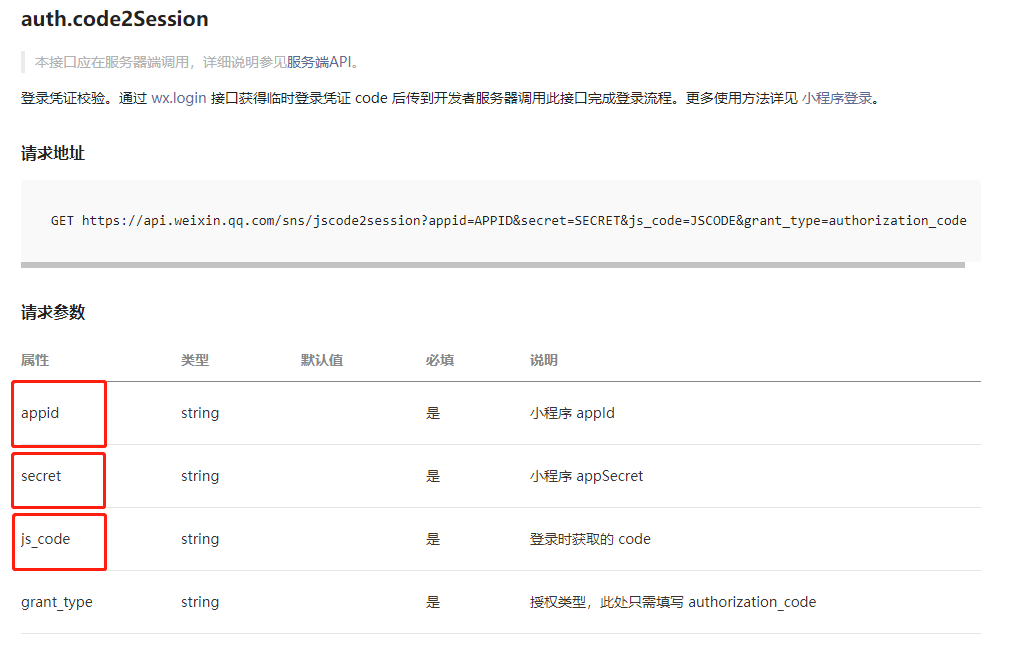The width and height of the screenshot is (1028, 651).
Task: Click the 必填 table column header
Action: (440, 359)
